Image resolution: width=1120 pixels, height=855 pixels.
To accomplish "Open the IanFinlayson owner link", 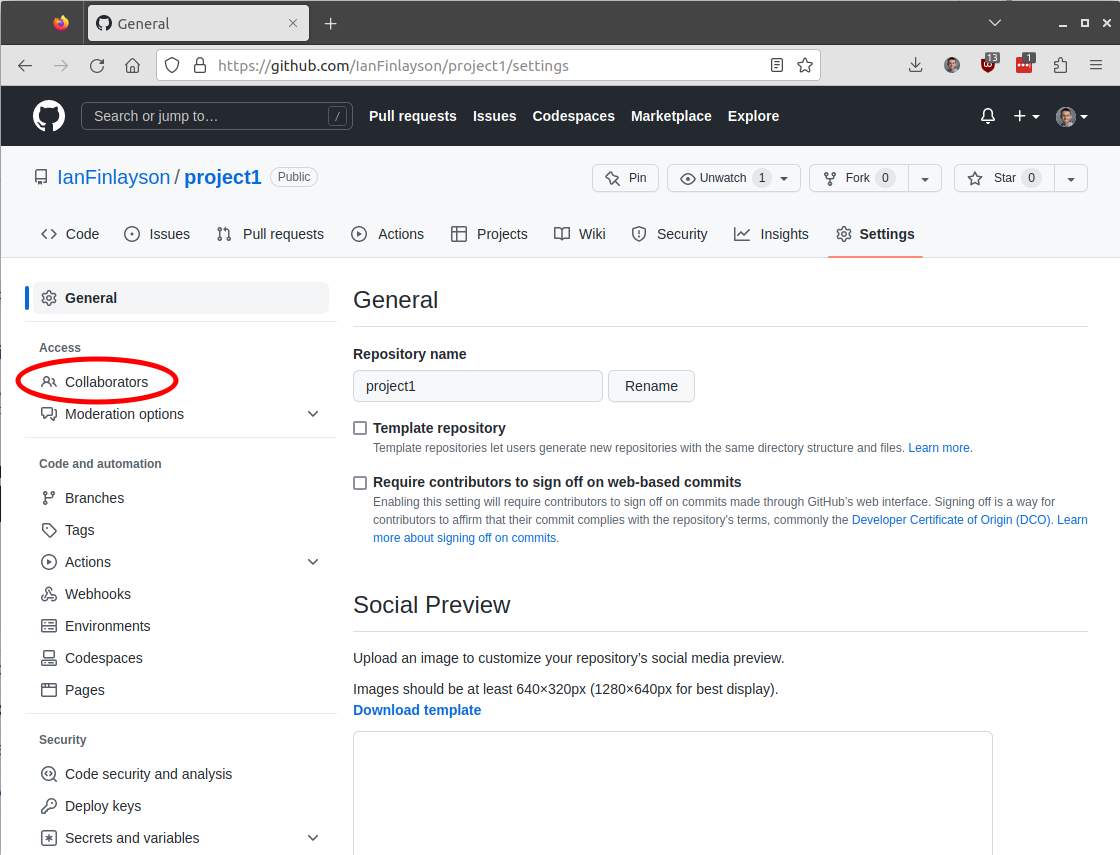I will tap(114, 177).
